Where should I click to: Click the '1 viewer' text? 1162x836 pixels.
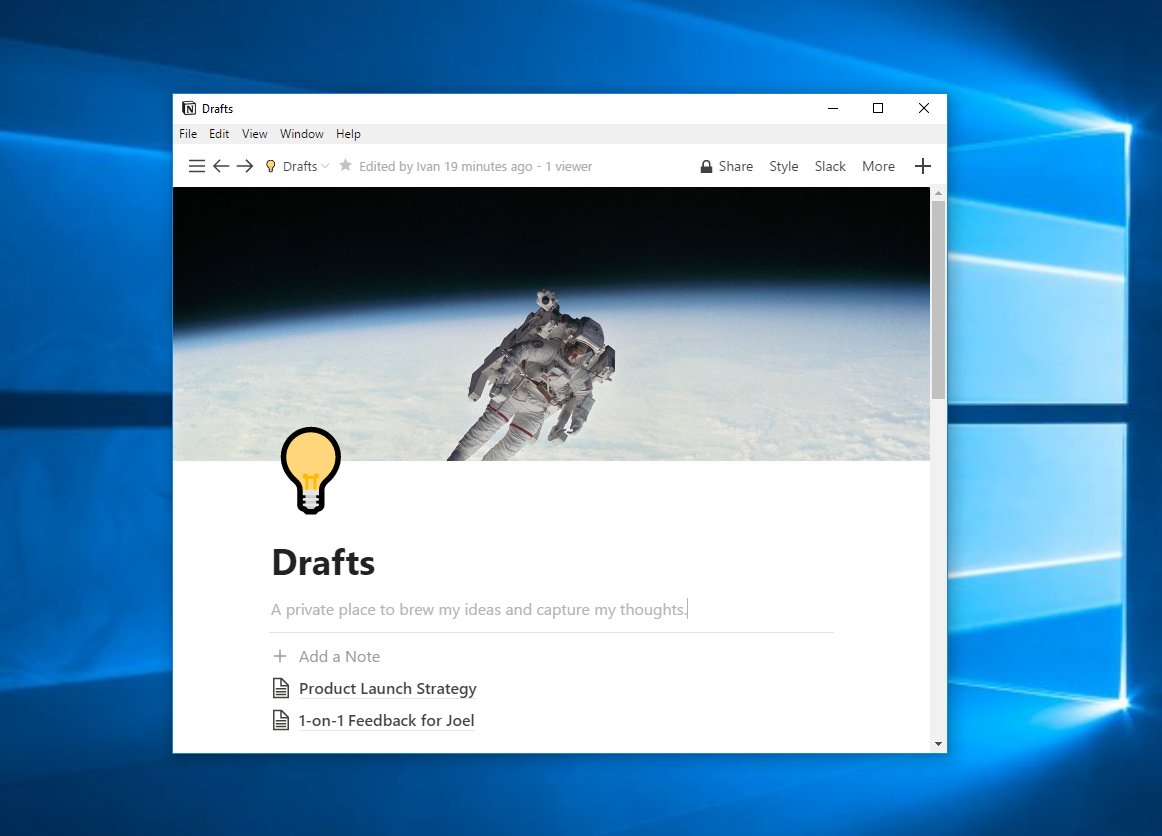coord(568,166)
